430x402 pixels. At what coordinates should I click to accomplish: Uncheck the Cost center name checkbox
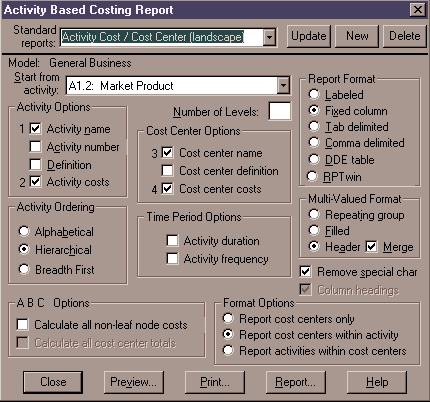167,153
